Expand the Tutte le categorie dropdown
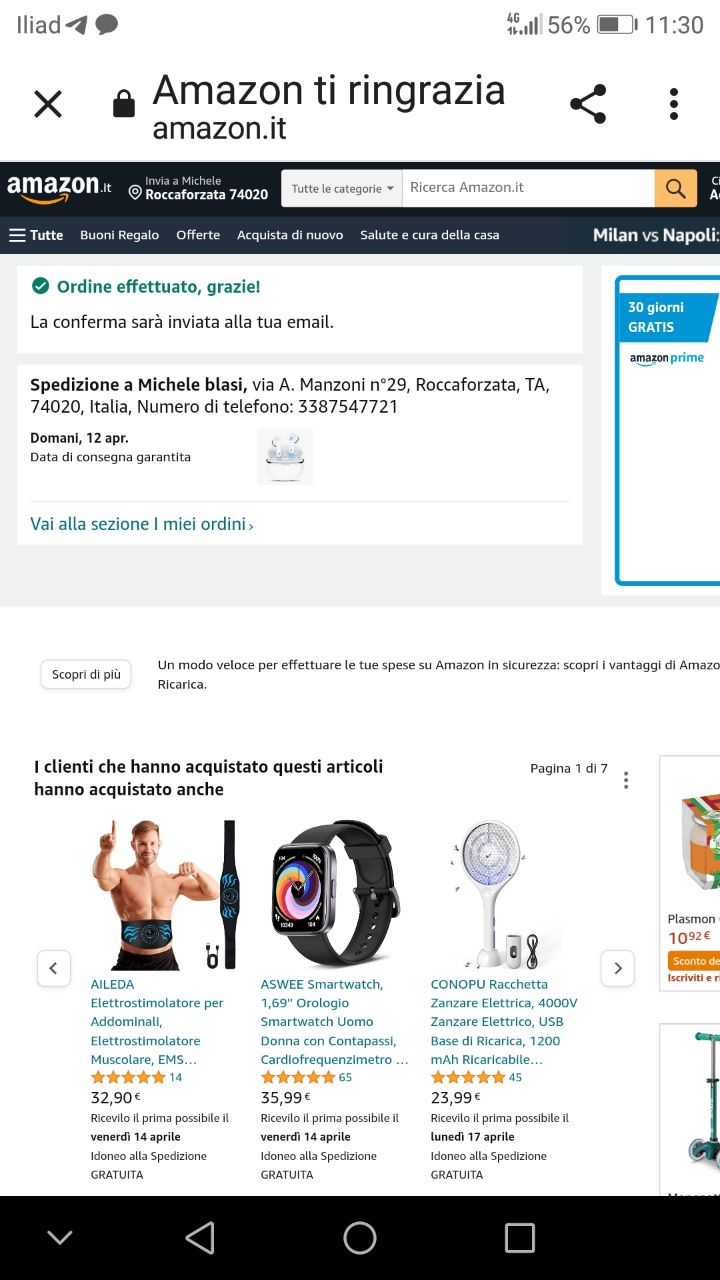 342,188
